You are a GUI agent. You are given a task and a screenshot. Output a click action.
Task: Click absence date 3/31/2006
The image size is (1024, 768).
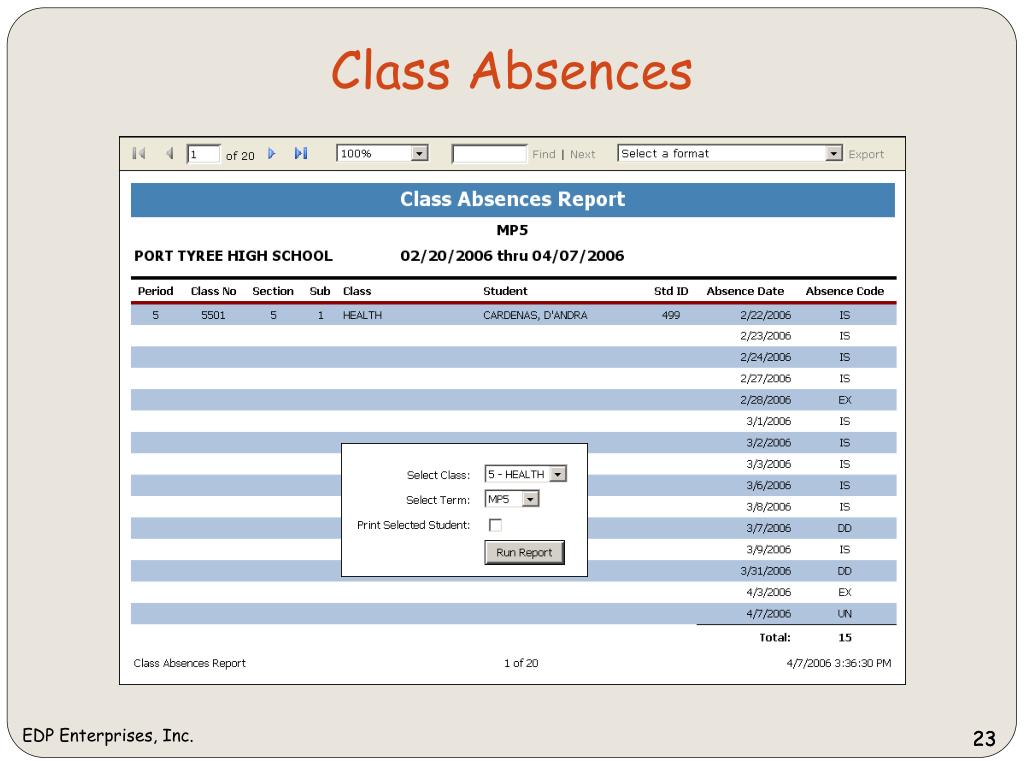765,571
